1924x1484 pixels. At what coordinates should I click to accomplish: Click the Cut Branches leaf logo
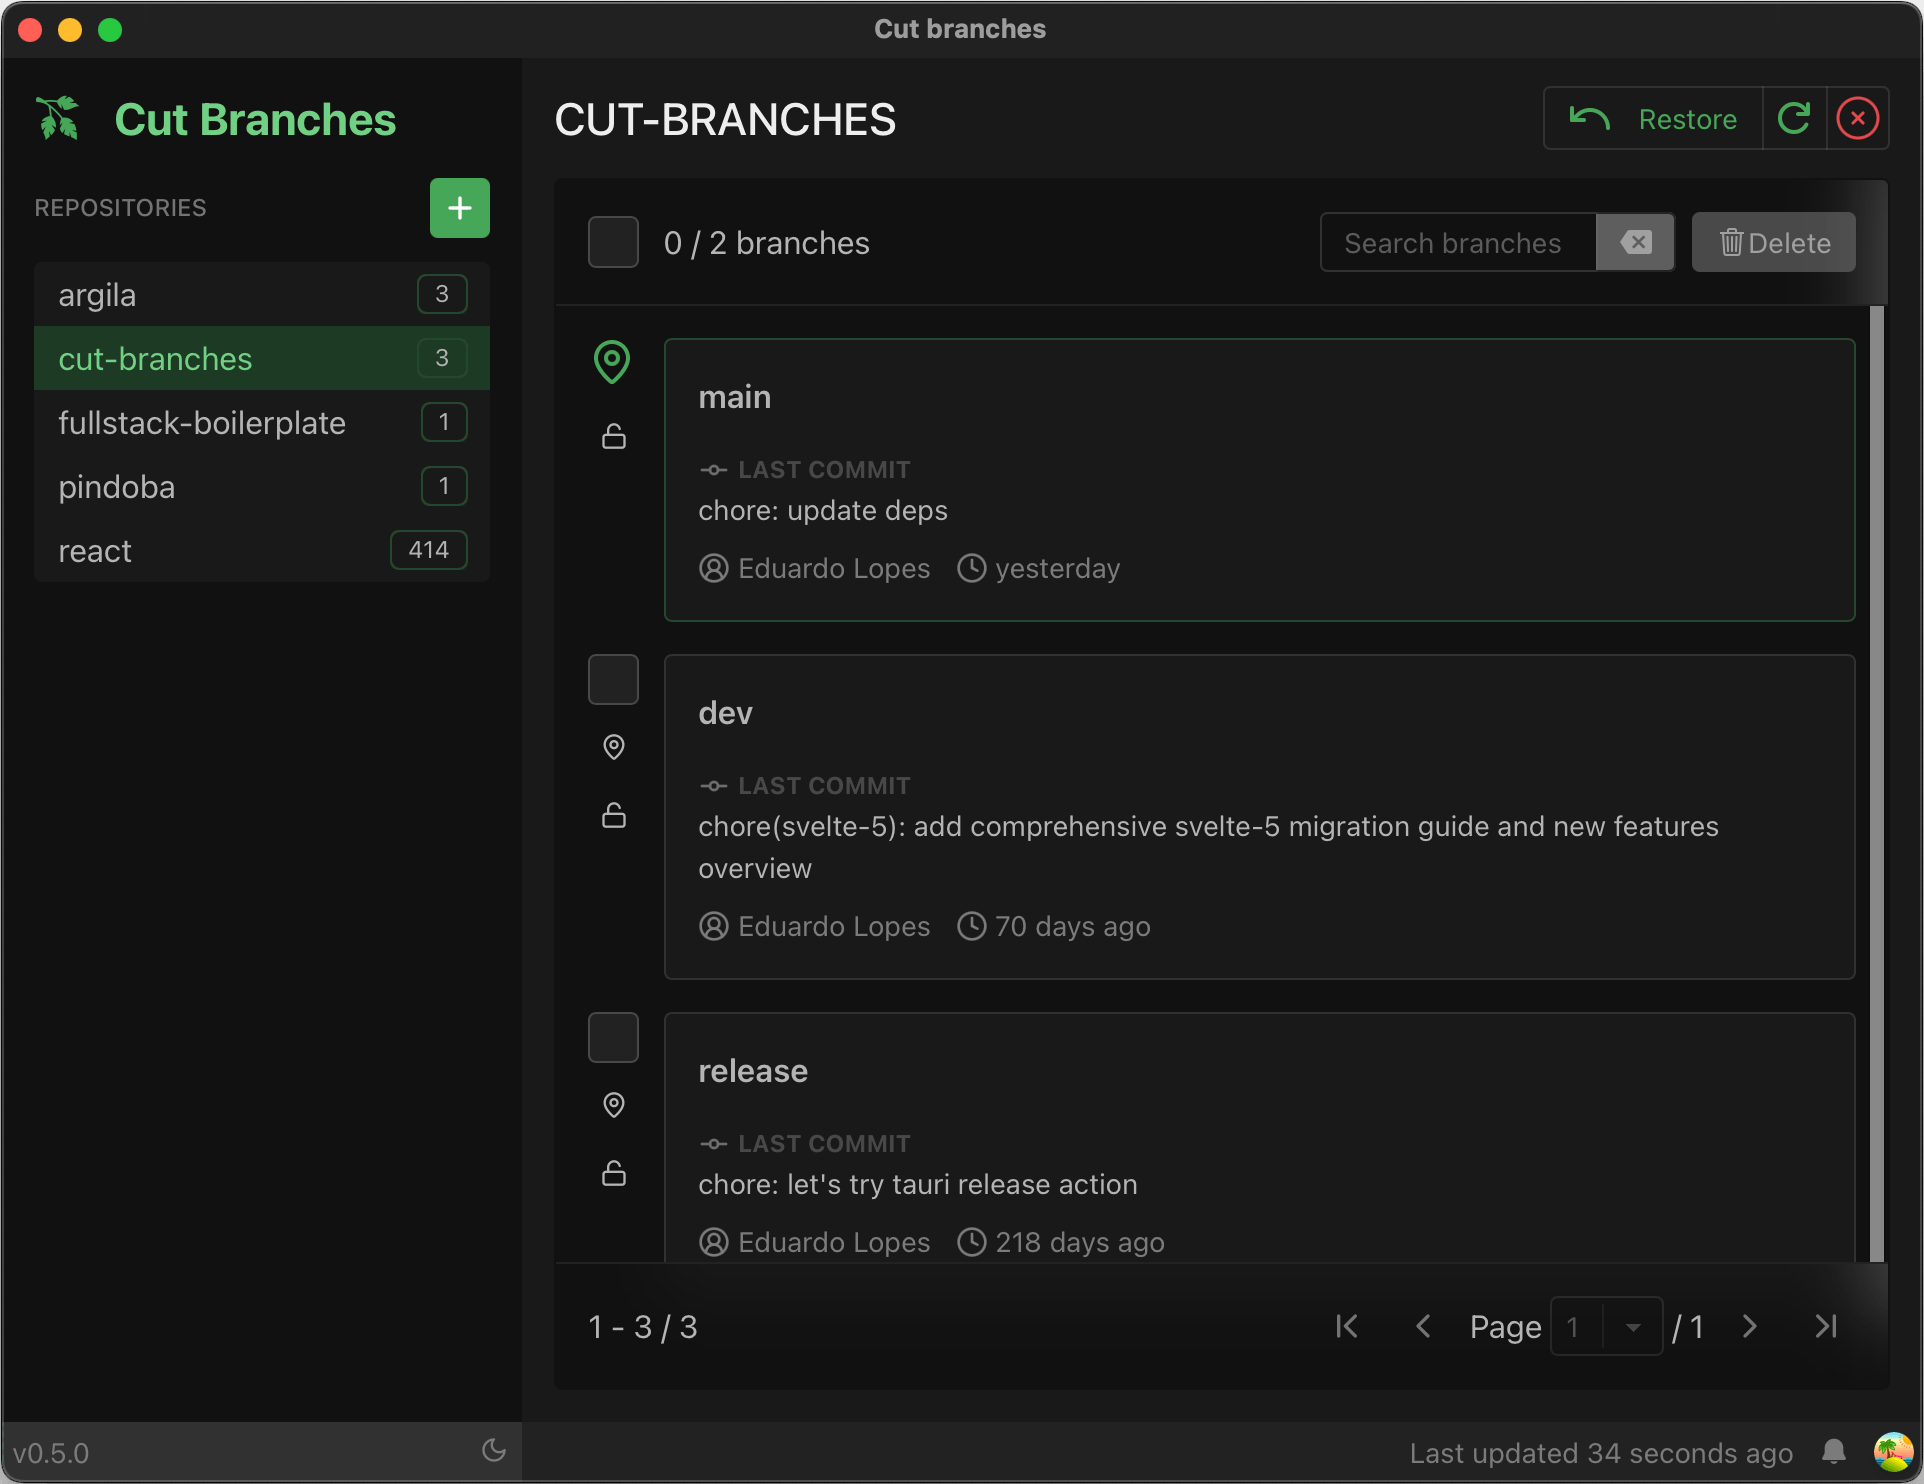(x=57, y=117)
